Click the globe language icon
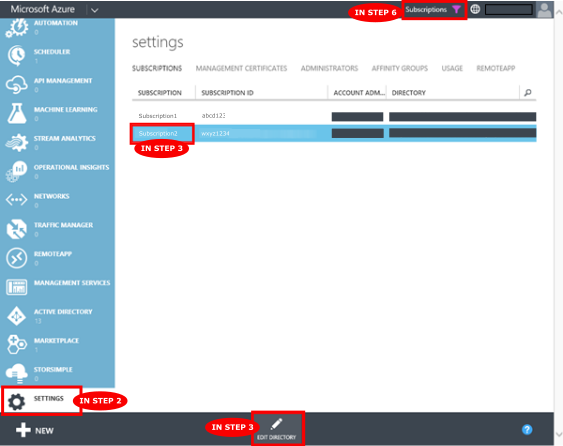This screenshot has width=563, height=446. click(475, 9)
